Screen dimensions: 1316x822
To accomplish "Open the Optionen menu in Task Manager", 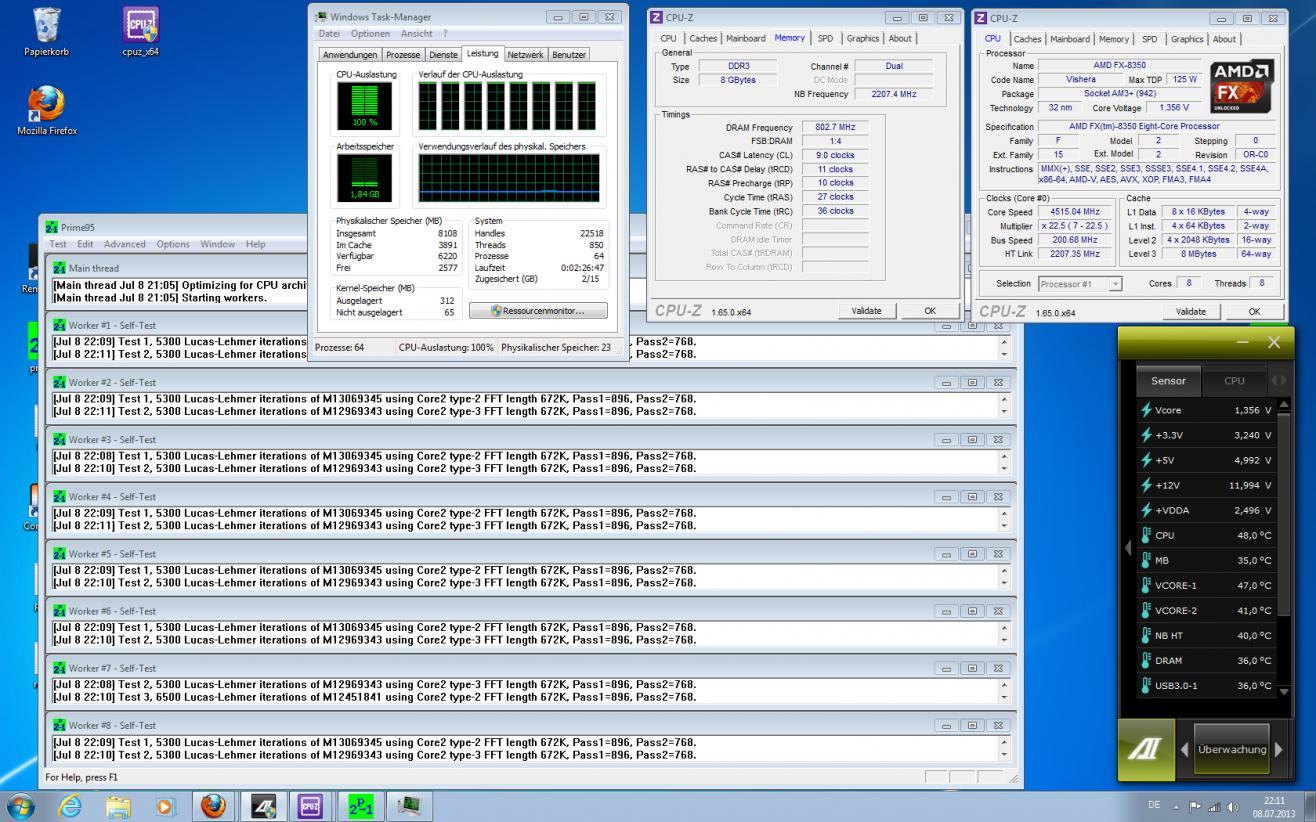I will (370, 34).
